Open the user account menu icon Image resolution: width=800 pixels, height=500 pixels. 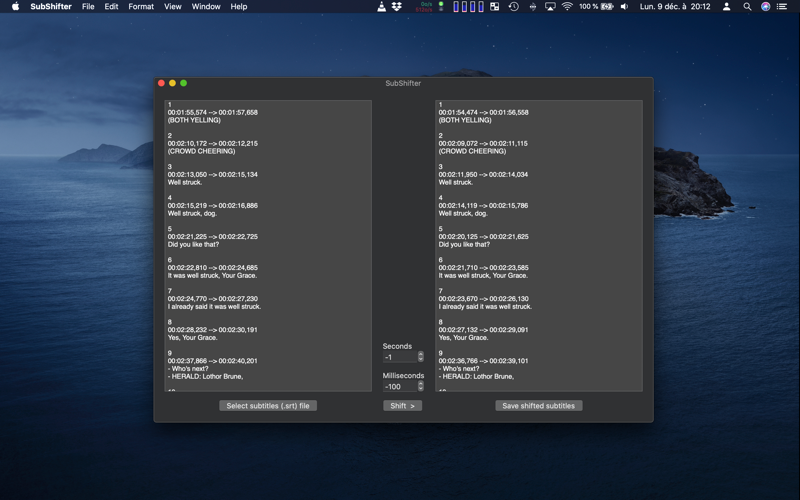pos(727,7)
